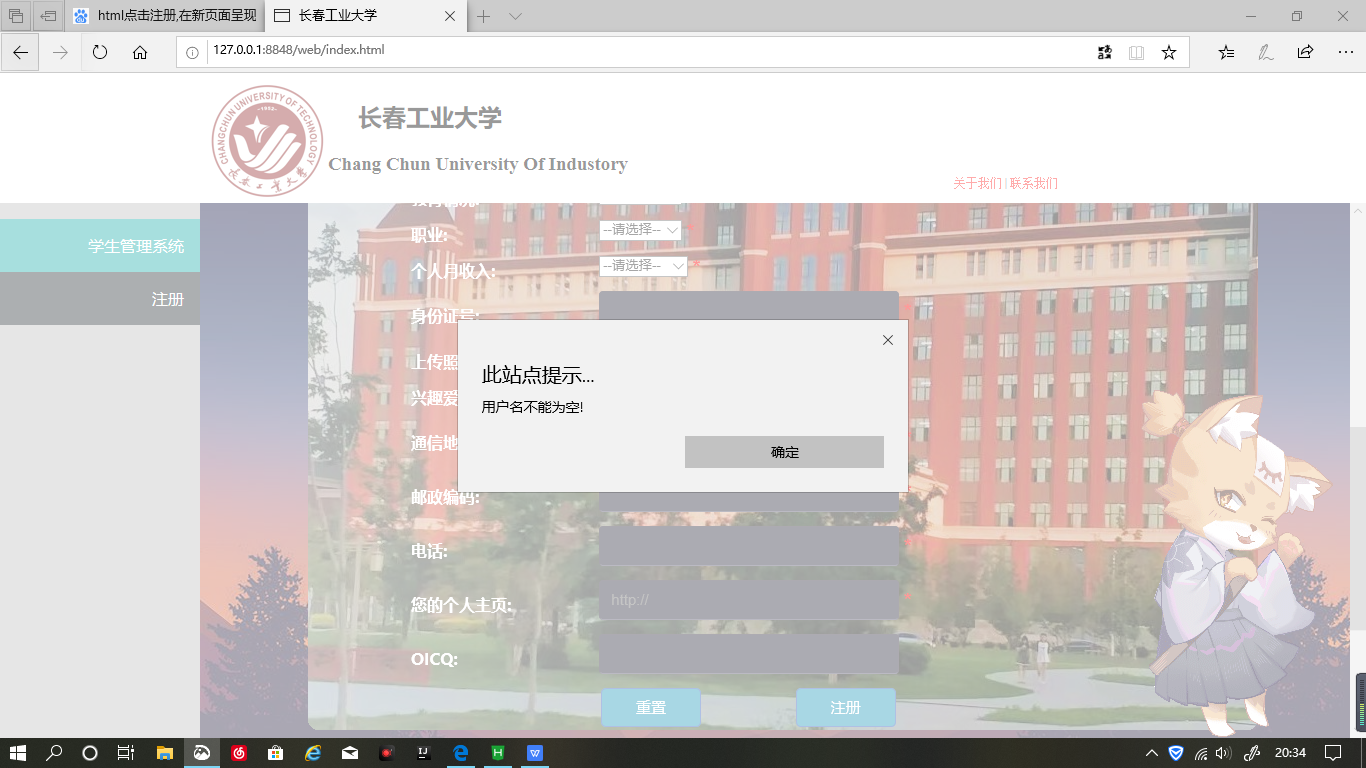Switch to HBuilder on the taskbar
1366x768 pixels.
497,753
